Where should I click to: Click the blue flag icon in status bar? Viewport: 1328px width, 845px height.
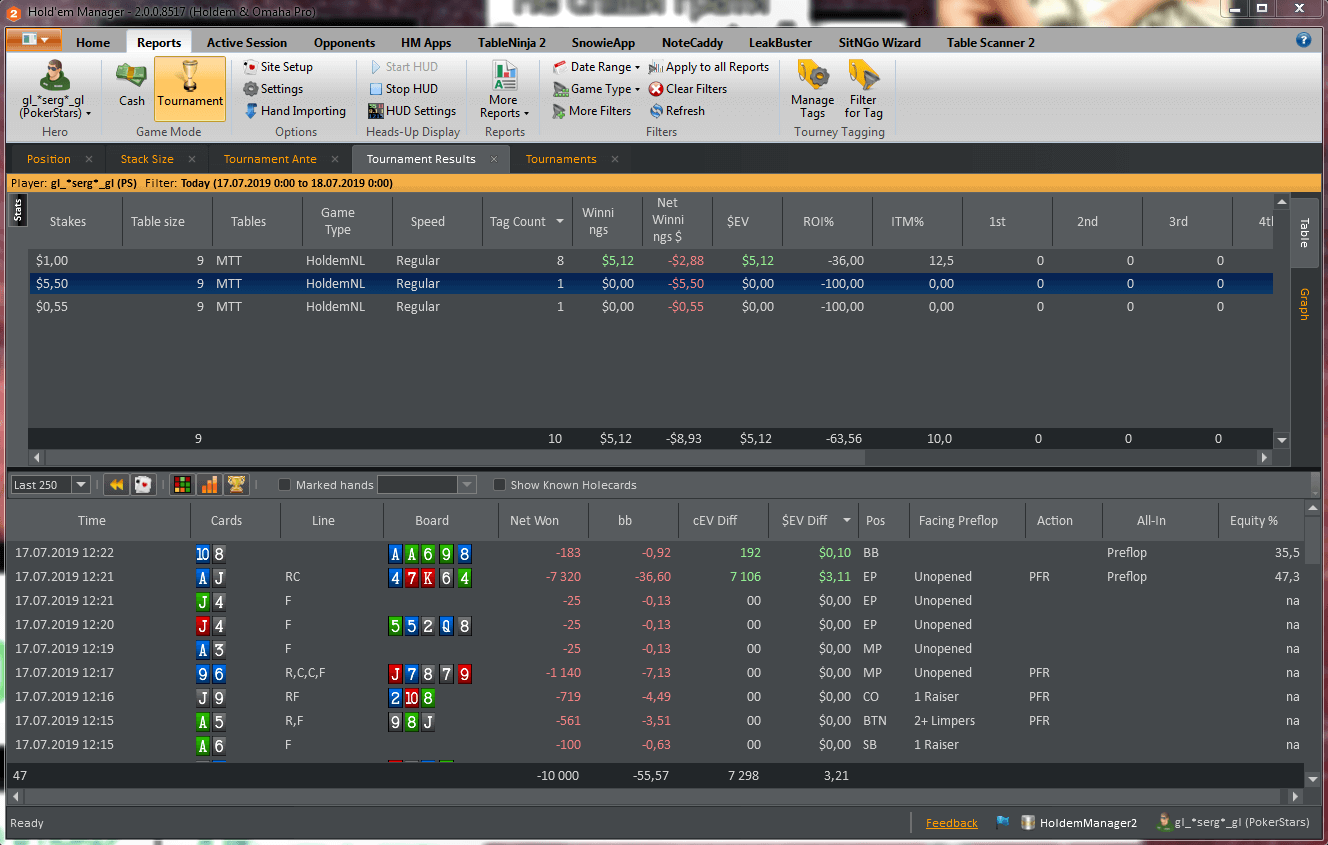[x=1003, y=823]
